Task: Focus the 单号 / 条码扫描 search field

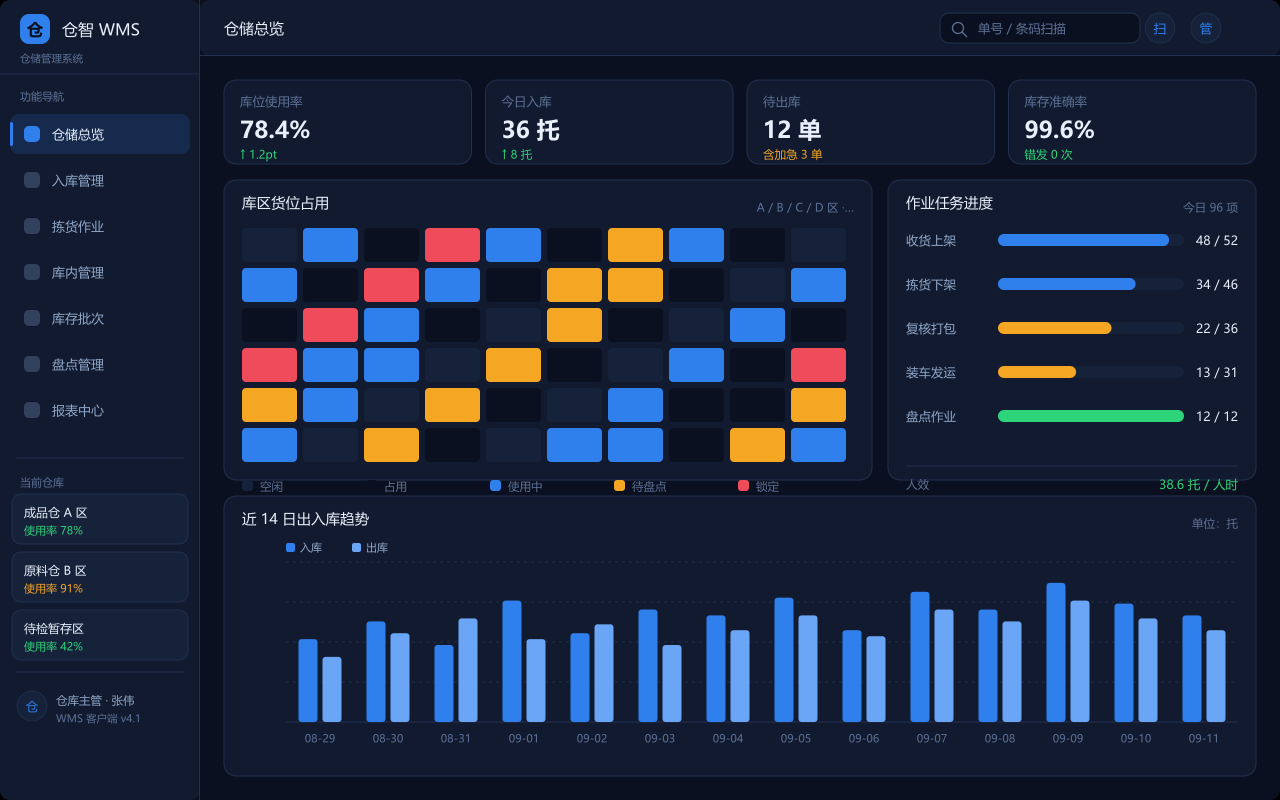Action: coord(1040,28)
